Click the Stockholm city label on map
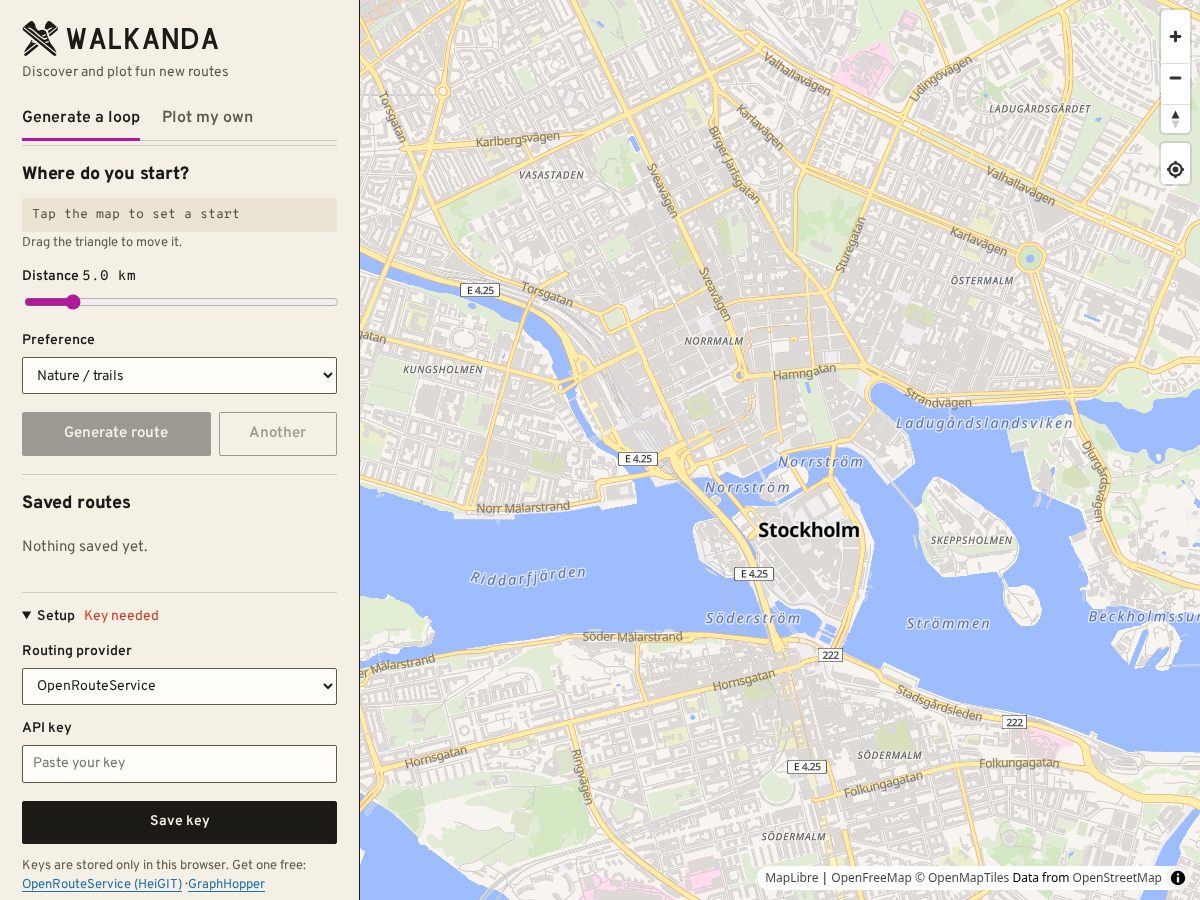The height and width of the screenshot is (900, 1200). click(x=808, y=530)
